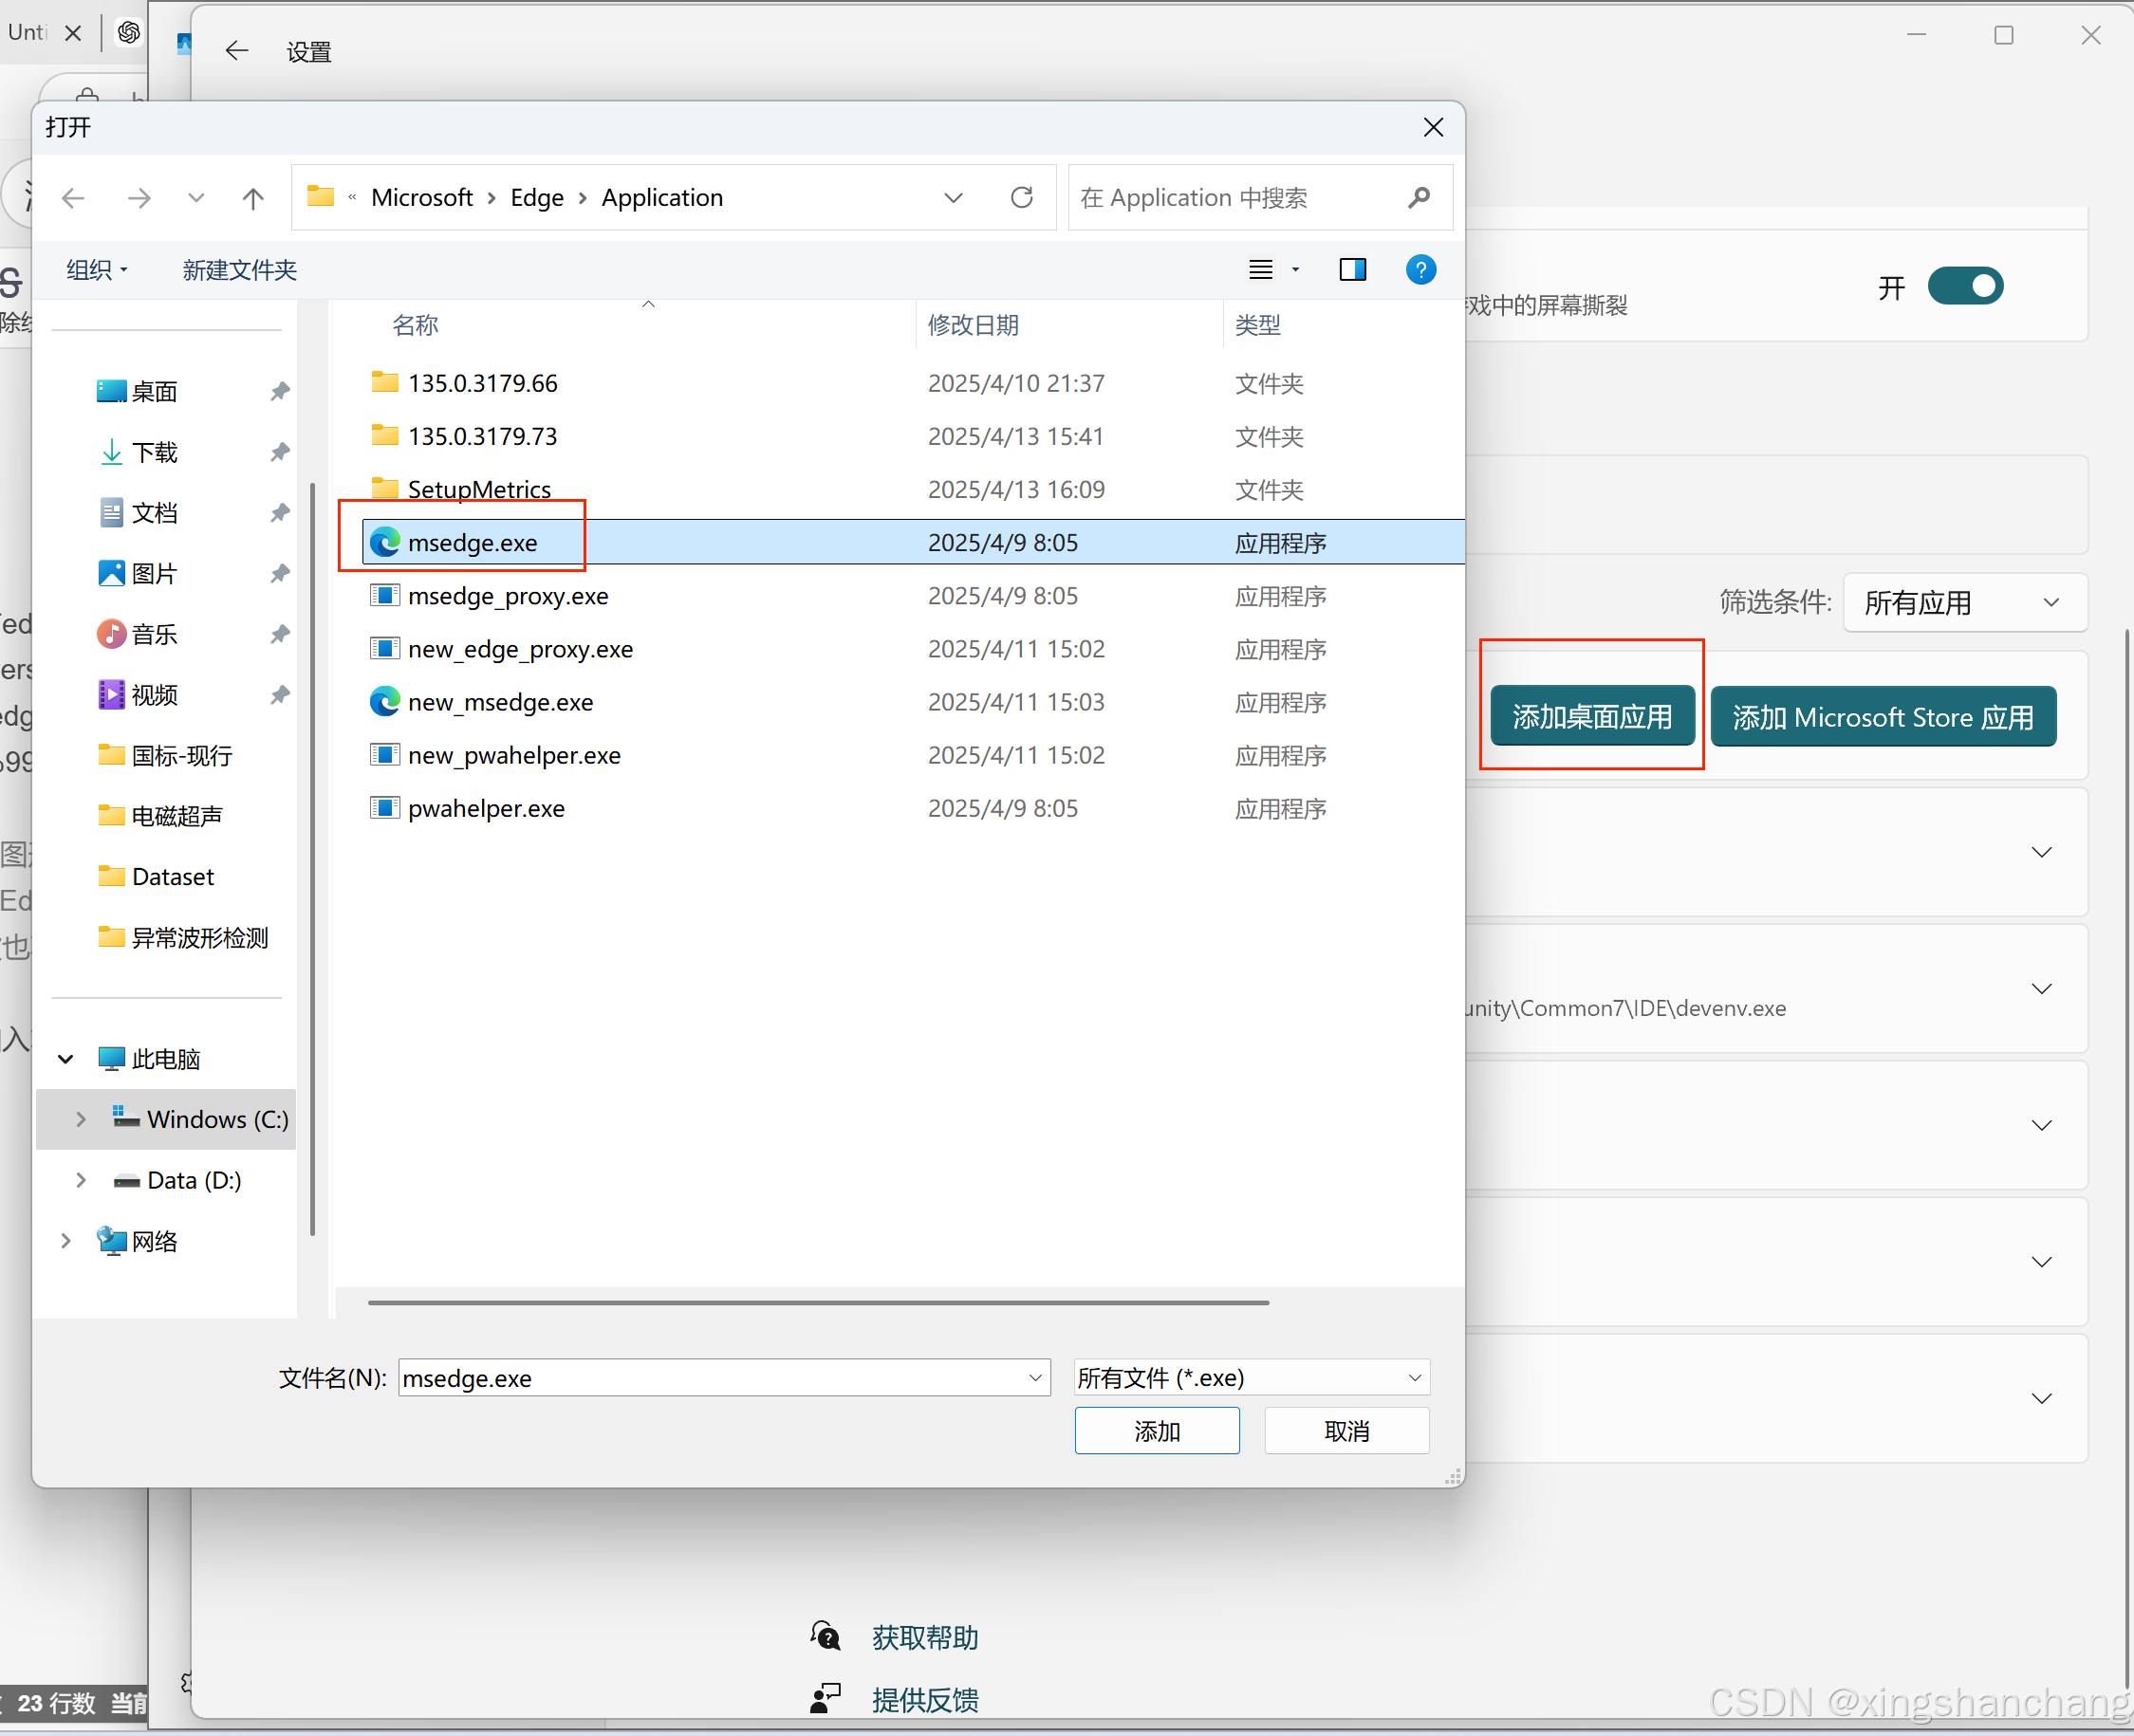Select new_msedge.exe Edge icon file

click(385, 702)
